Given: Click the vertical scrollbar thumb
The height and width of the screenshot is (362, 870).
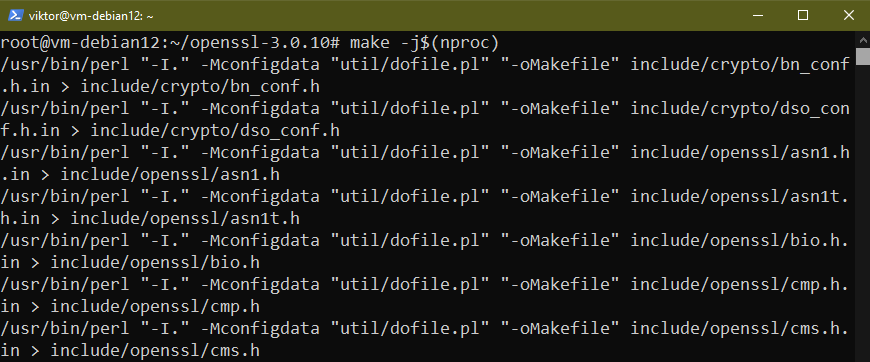Looking at the screenshot, I should pos(863,57).
